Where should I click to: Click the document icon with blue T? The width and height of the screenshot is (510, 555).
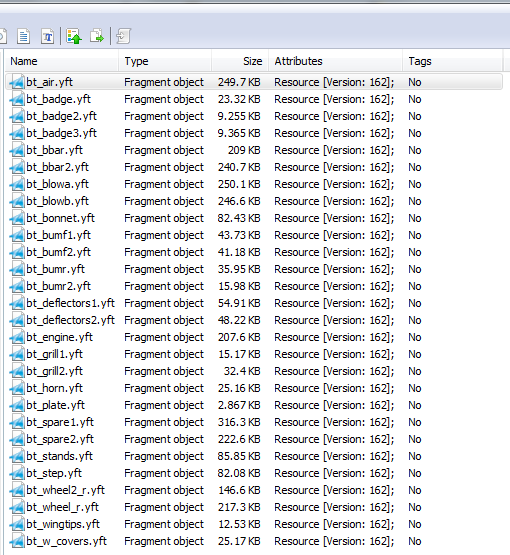(x=47, y=36)
